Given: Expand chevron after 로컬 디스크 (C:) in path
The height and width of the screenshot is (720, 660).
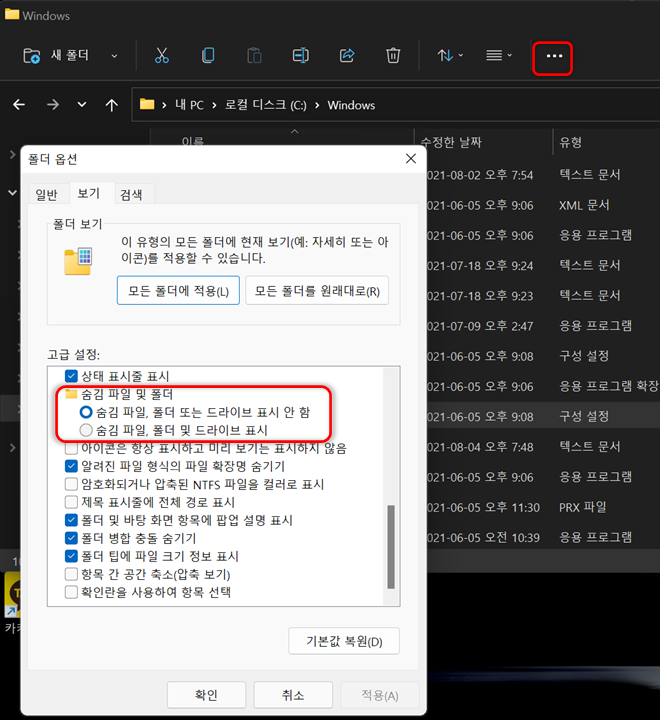Looking at the screenshot, I should point(317,106).
